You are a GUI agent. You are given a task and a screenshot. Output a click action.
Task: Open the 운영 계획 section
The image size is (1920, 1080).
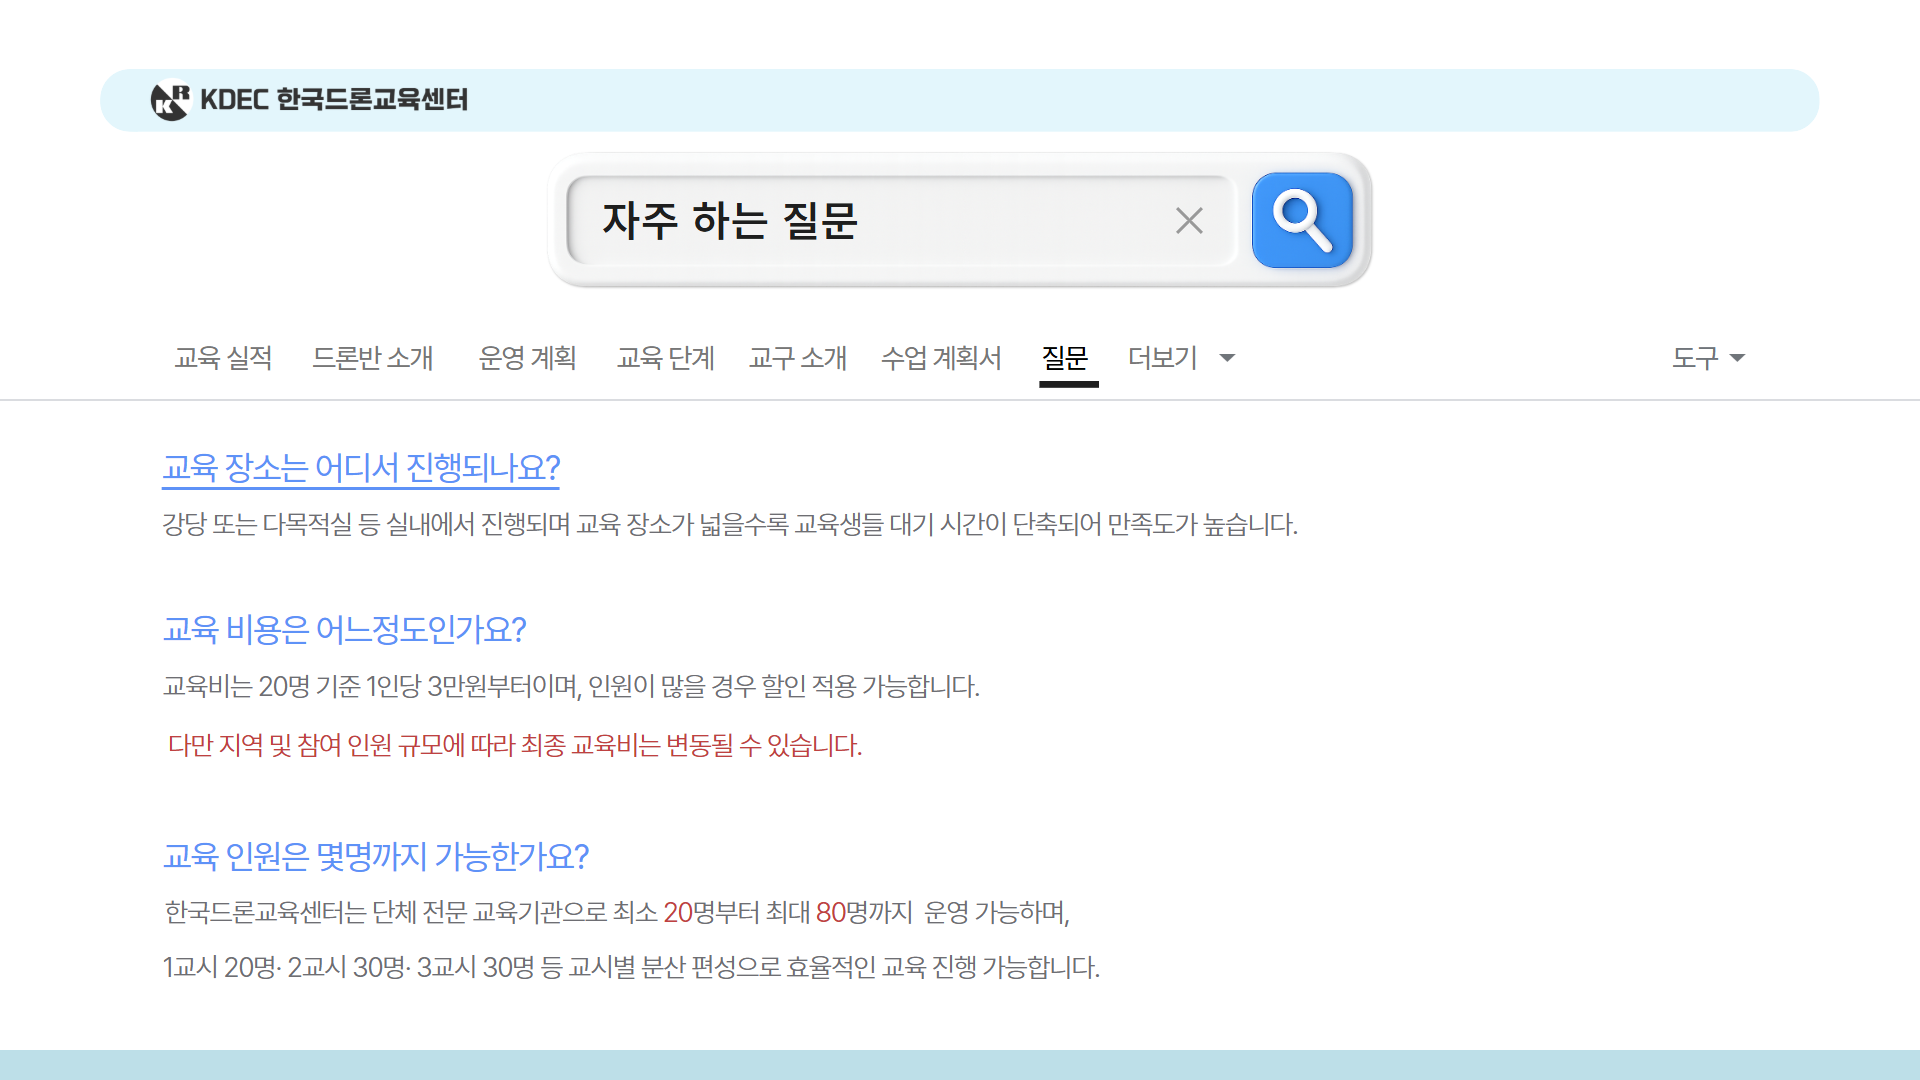click(x=529, y=359)
